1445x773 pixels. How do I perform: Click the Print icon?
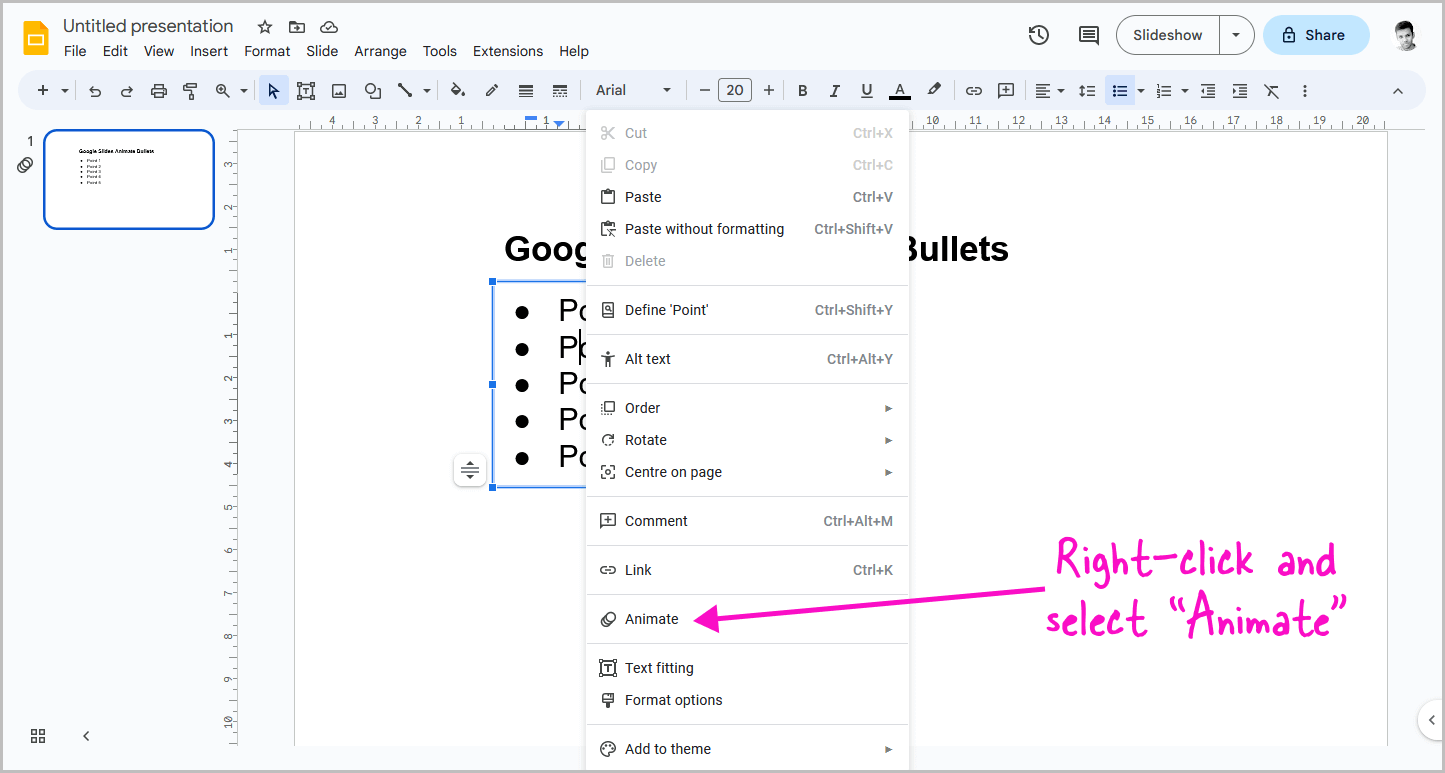pyautogui.click(x=158, y=91)
